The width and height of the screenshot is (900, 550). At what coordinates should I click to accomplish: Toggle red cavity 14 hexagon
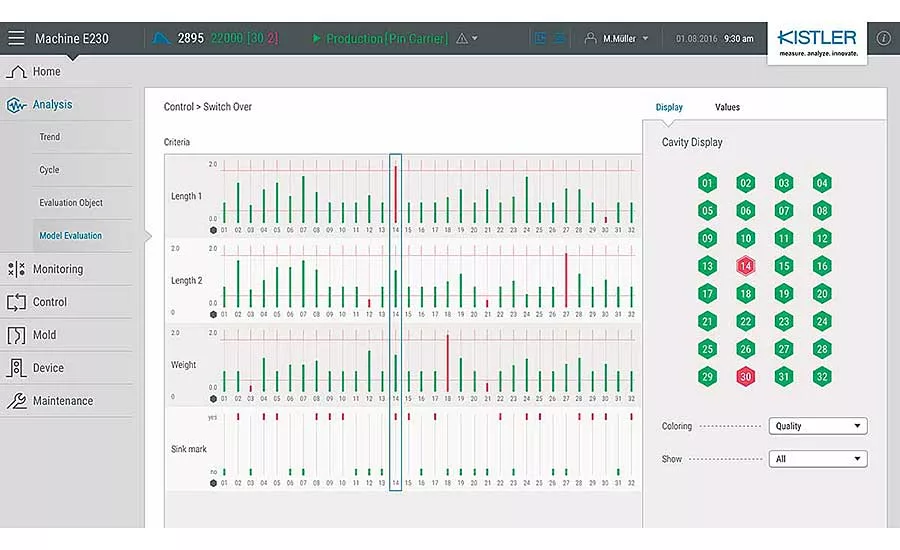745,266
